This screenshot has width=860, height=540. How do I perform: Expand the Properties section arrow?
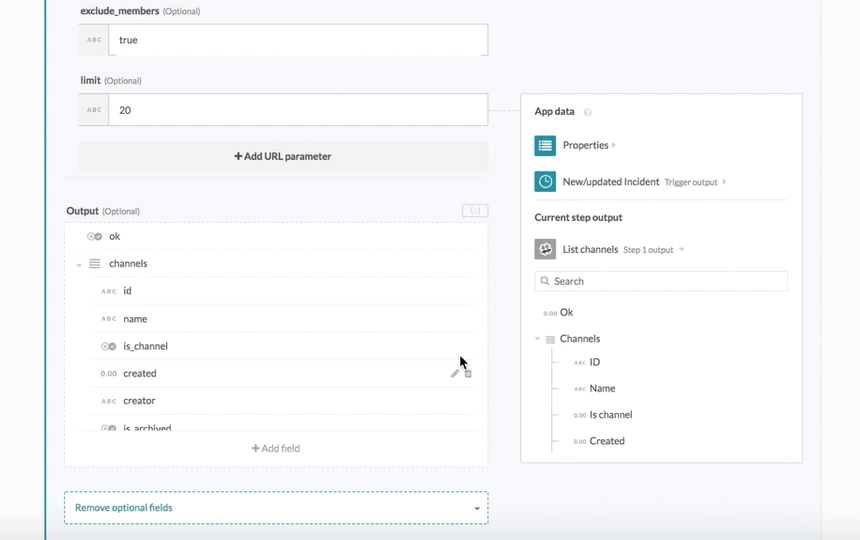(x=614, y=145)
